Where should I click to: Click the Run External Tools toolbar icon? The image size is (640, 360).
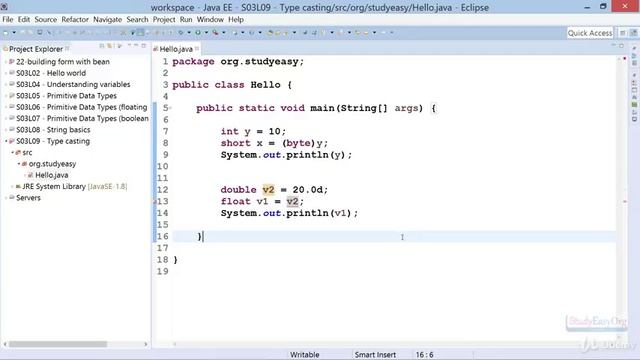point(216,33)
